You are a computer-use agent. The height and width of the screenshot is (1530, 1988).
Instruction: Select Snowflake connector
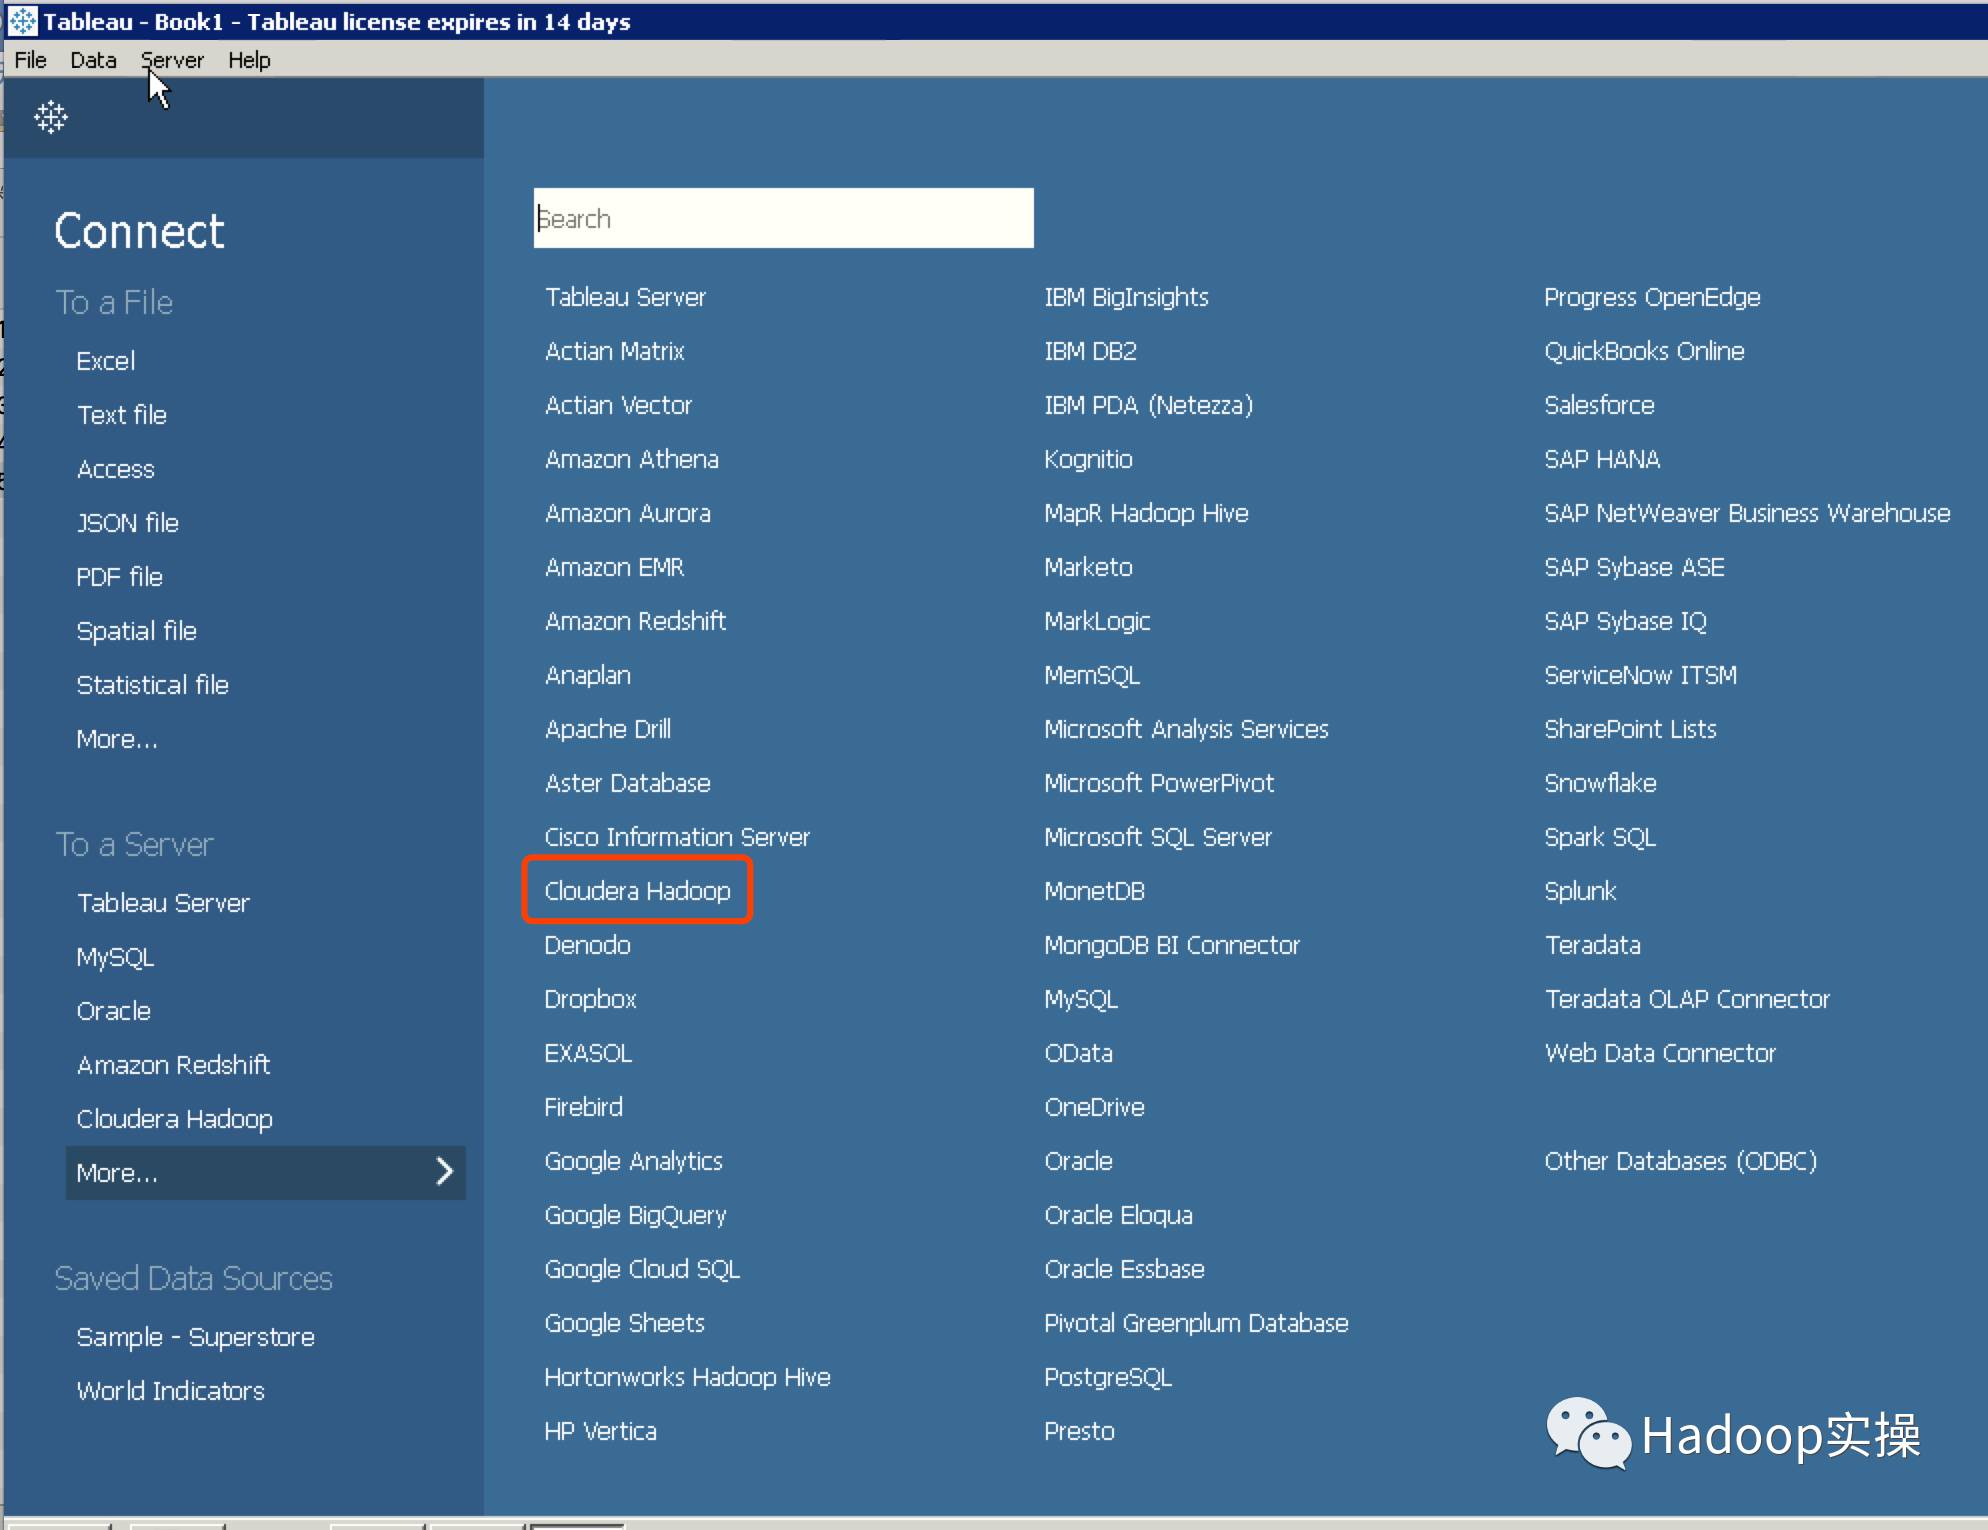coord(1600,783)
